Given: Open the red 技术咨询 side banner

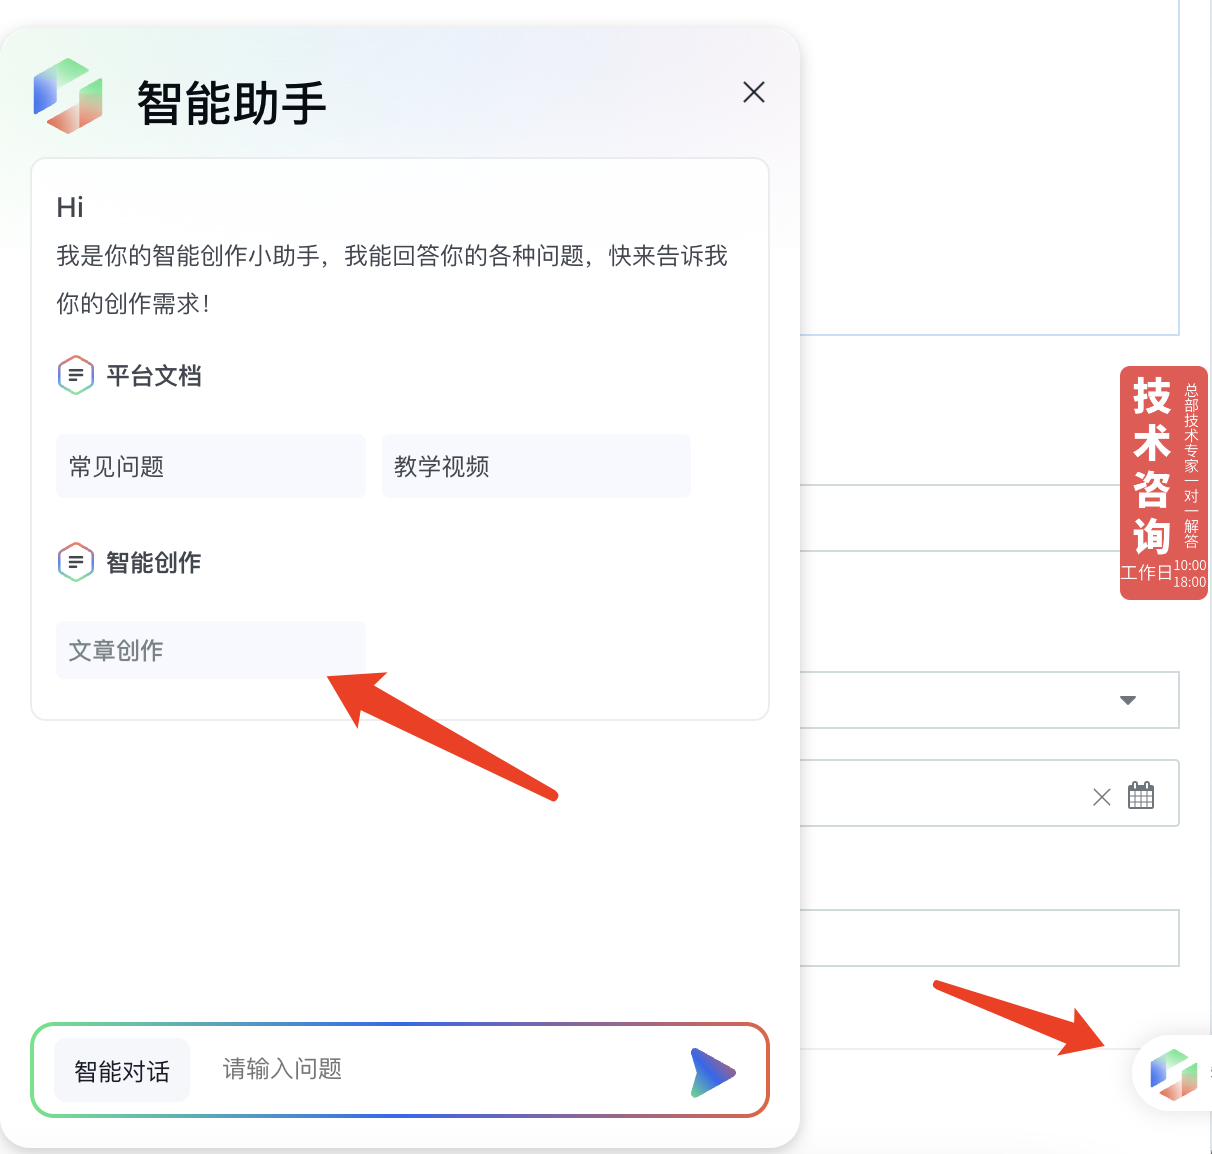Looking at the screenshot, I should [1163, 482].
